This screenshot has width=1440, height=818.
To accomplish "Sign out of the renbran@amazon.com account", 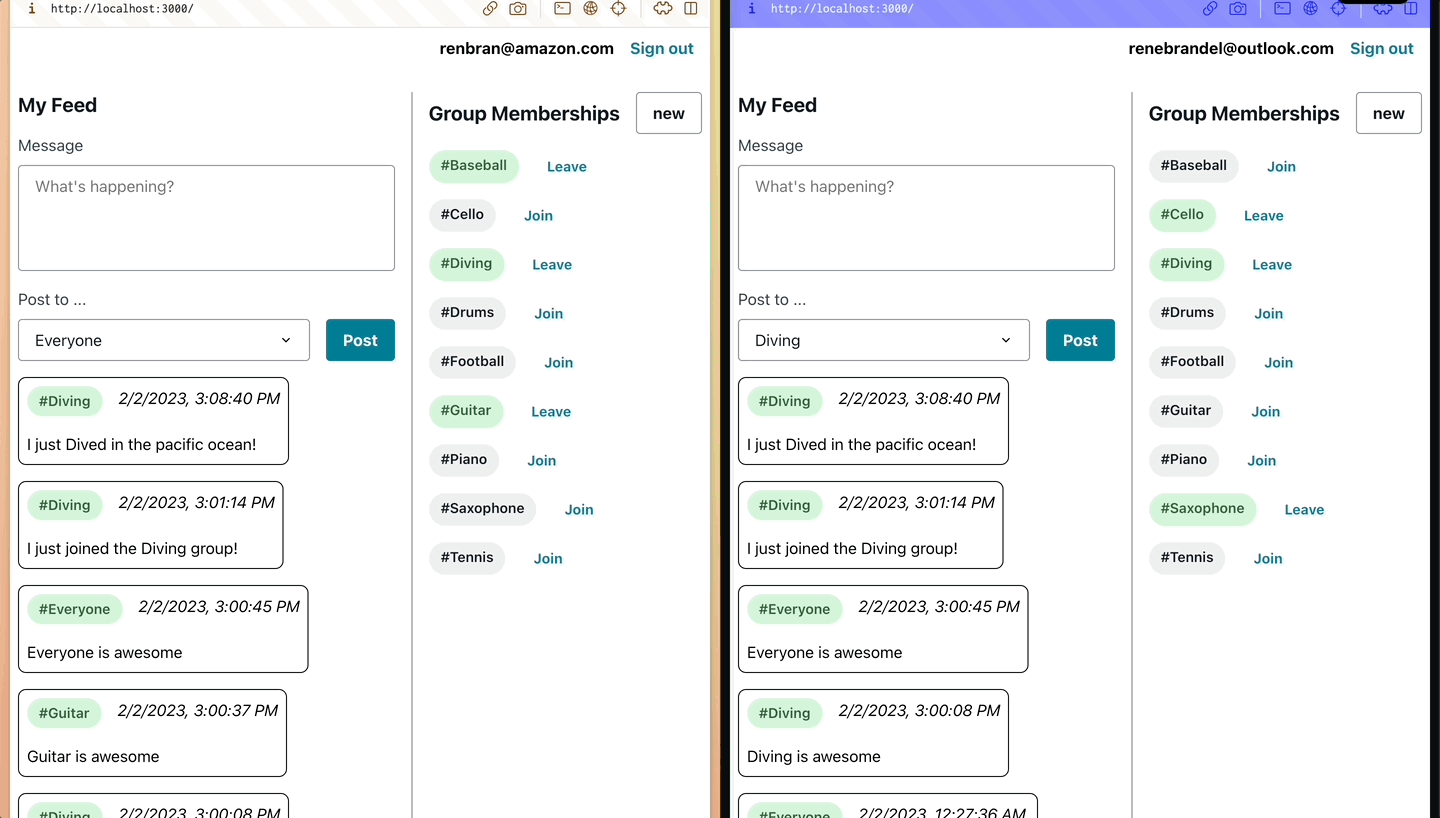I will [x=661, y=48].
